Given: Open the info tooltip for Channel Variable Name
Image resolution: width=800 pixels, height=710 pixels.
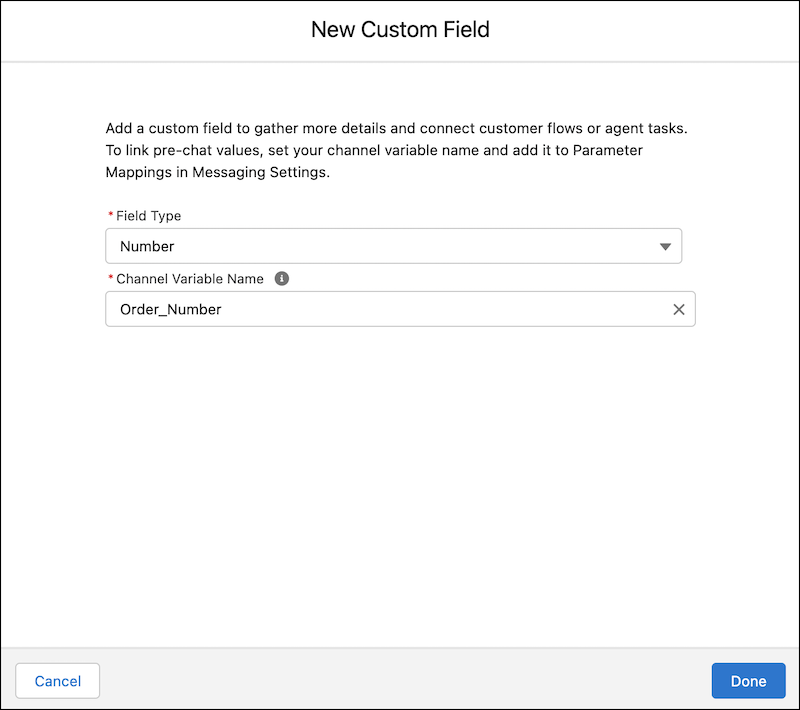Looking at the screenshot, I should tap(281, 278).
